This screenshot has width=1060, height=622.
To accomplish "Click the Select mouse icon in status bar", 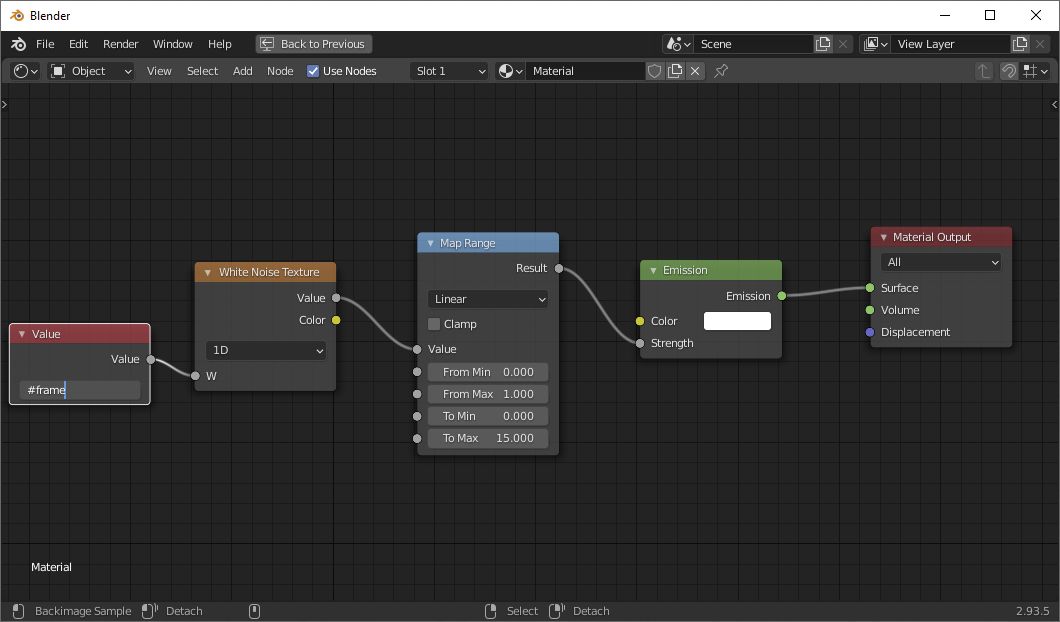I will point(491,611).
